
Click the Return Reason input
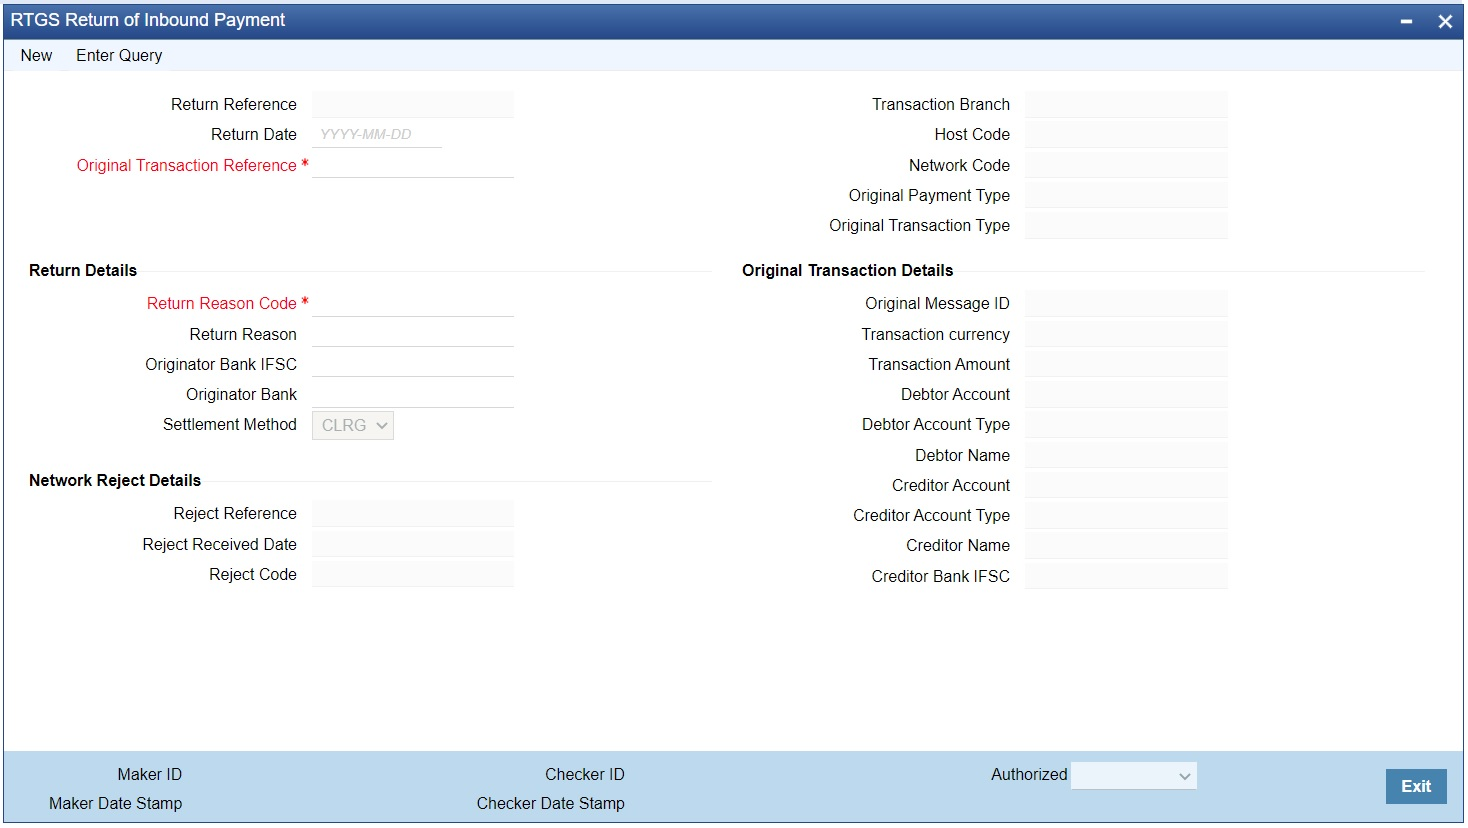(413, 334)
